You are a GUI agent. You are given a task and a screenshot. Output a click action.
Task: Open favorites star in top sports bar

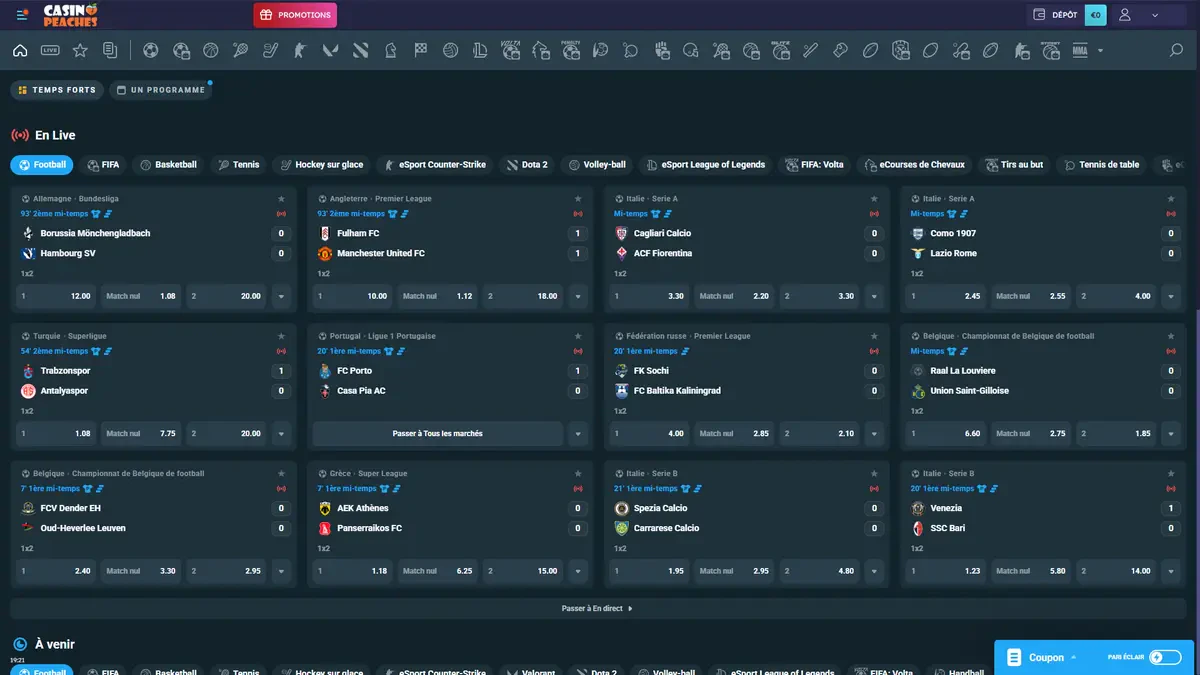pyautogui.click(x=80, y=50)
